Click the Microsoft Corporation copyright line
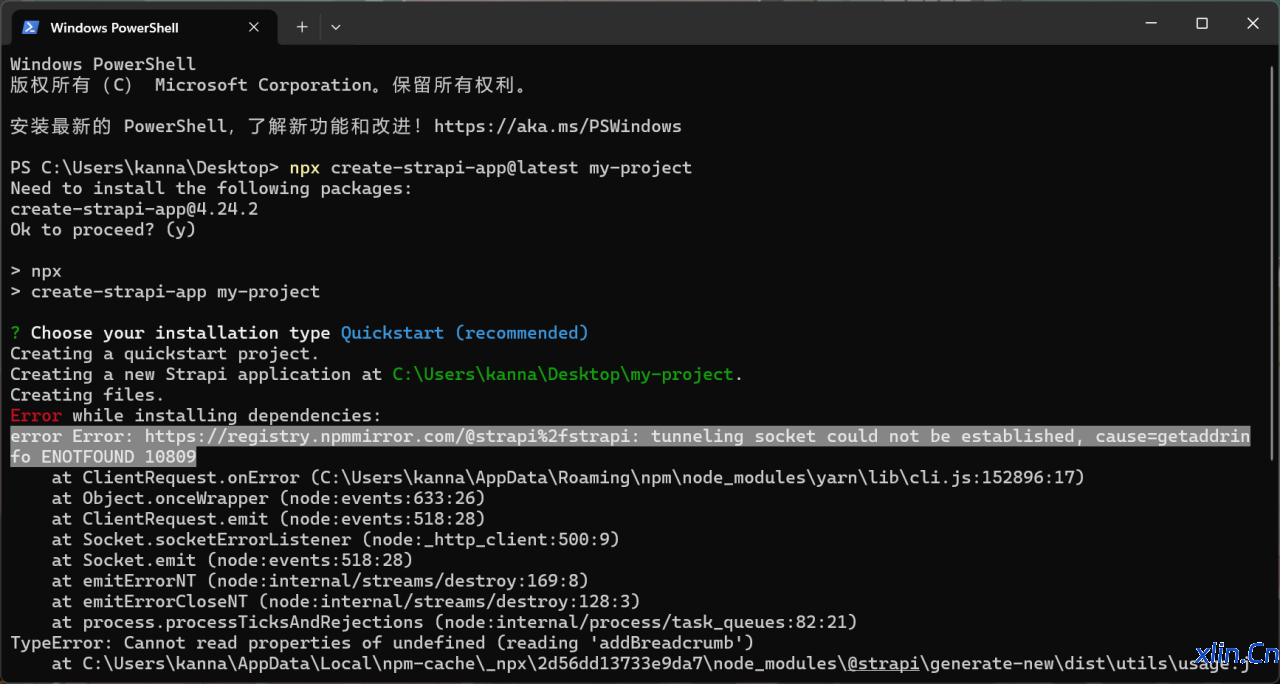 (x=268, y=85)
